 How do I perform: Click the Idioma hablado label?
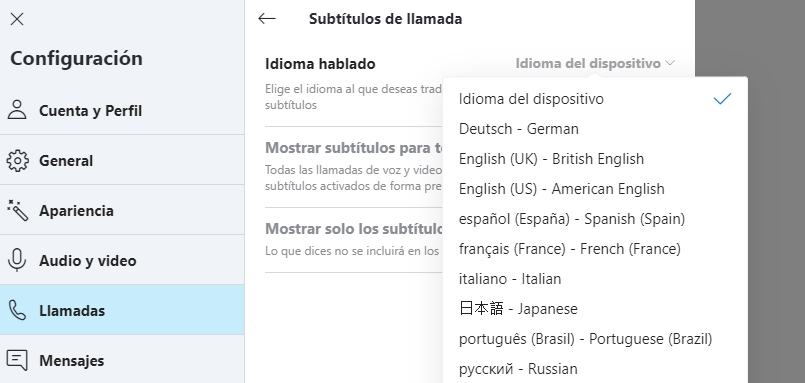320,64
